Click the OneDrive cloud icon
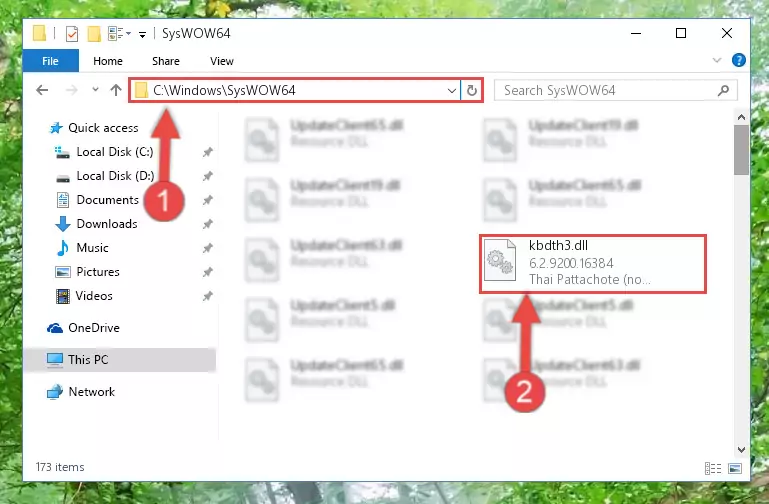The width and height of the screenshot is (769, 504). [55, 328]
